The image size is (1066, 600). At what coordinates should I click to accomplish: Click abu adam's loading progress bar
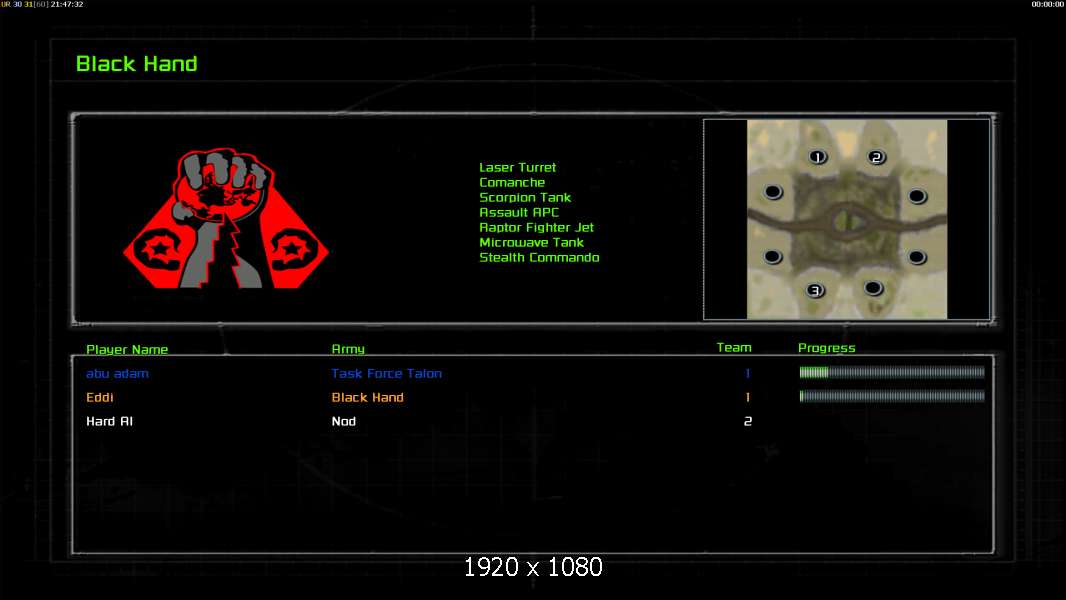tap(892, 372)
